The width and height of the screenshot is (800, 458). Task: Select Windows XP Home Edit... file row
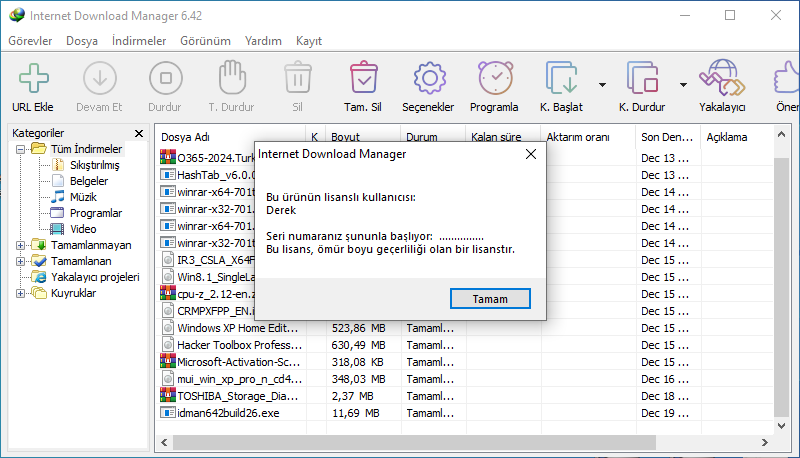pos(464,328)
